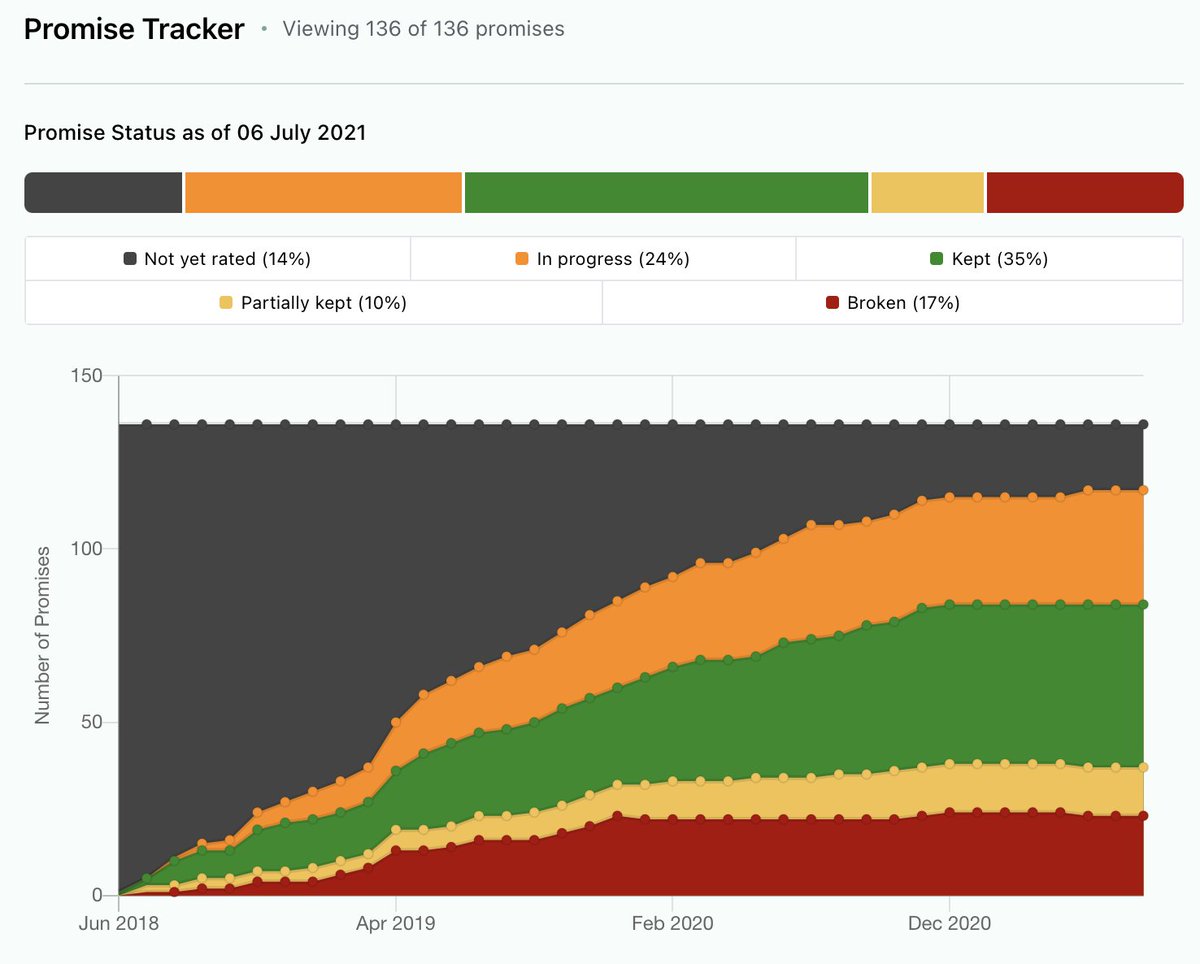Click the yellow Partially kept bar segment
This screenshot has height=964, width=1200.
928,193
